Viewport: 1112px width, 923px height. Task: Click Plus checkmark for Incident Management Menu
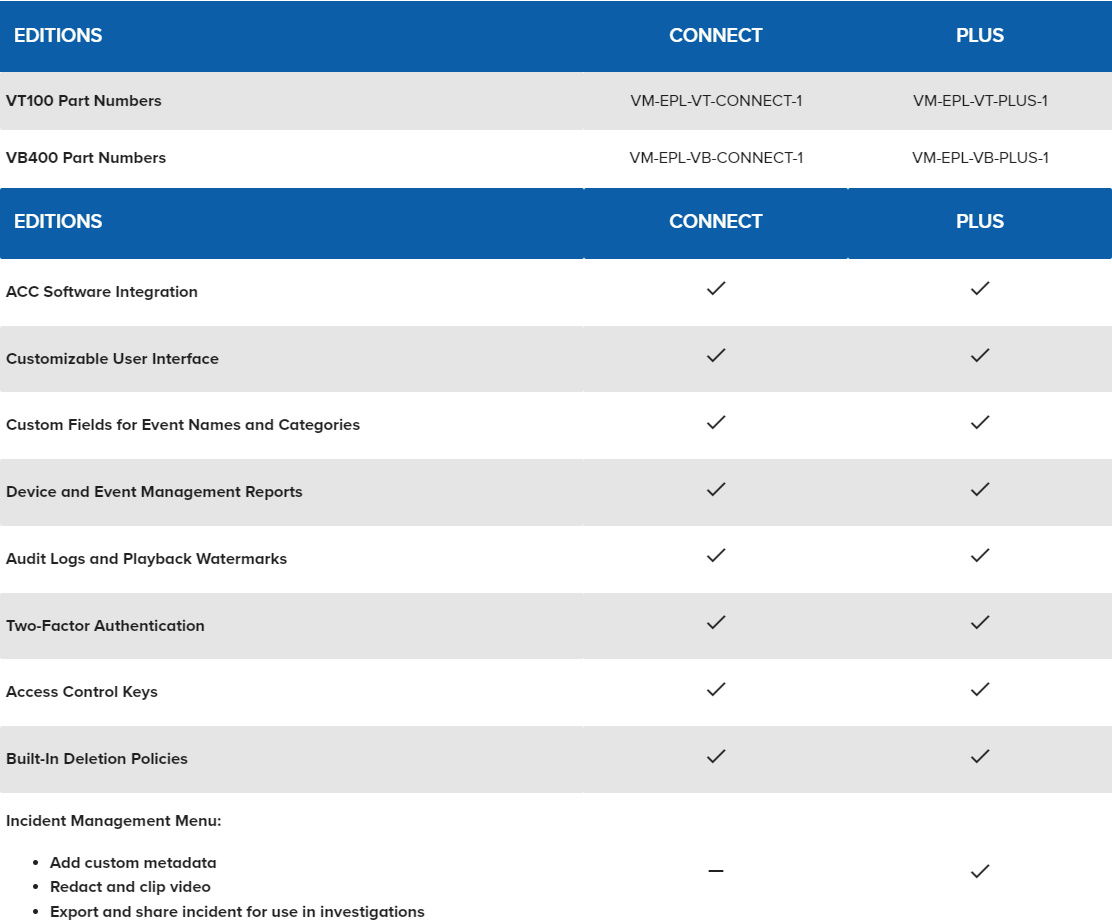click(979, 871)
